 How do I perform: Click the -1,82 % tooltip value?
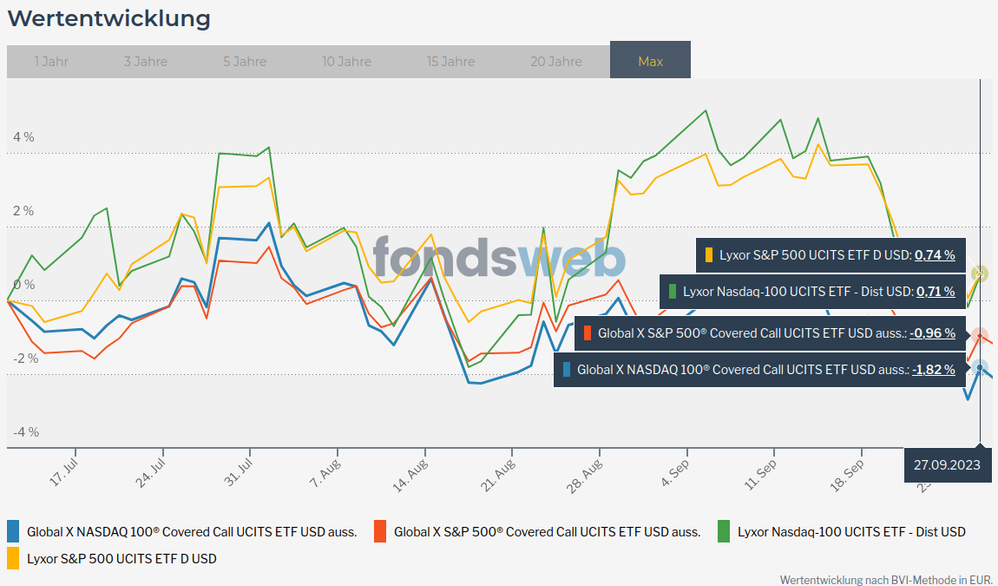tap(933, 369)
